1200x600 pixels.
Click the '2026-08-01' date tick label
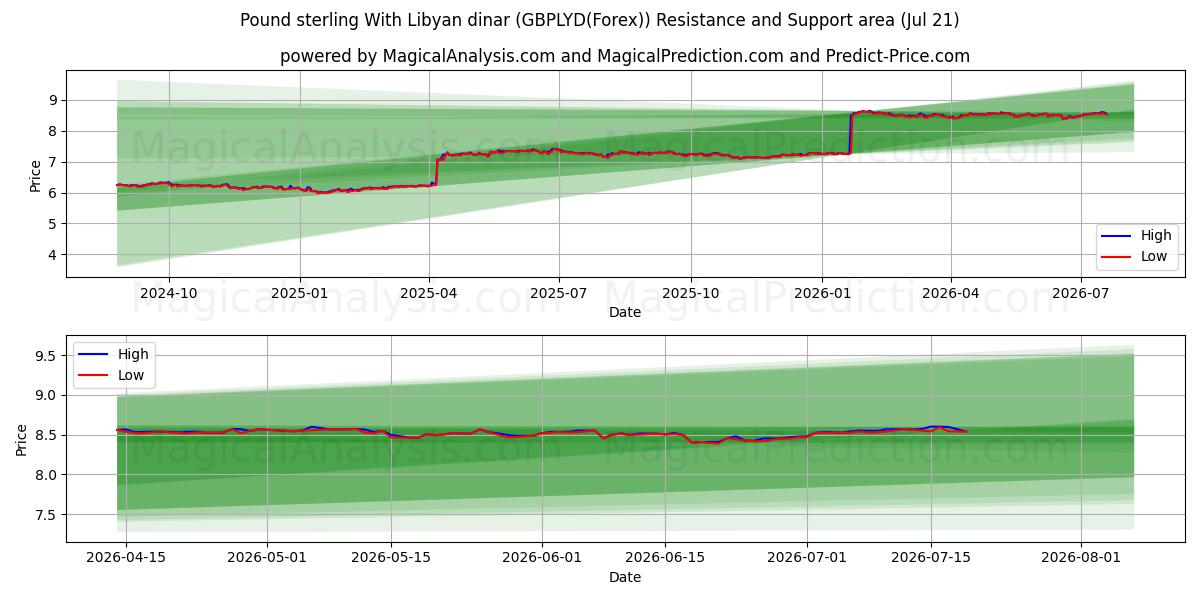(1081, 559)
